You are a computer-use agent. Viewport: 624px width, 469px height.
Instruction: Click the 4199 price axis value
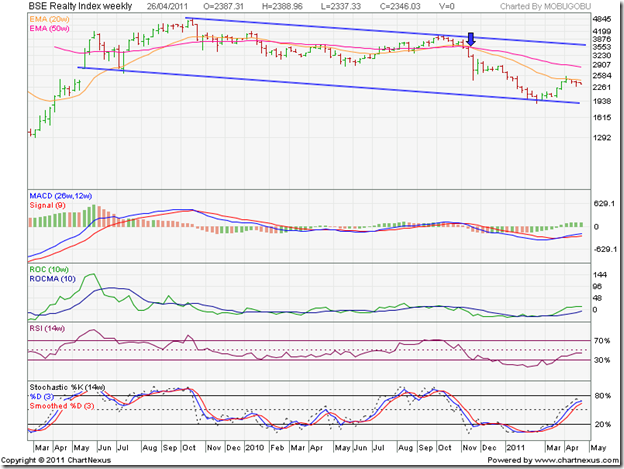click(x=602, y=31)
